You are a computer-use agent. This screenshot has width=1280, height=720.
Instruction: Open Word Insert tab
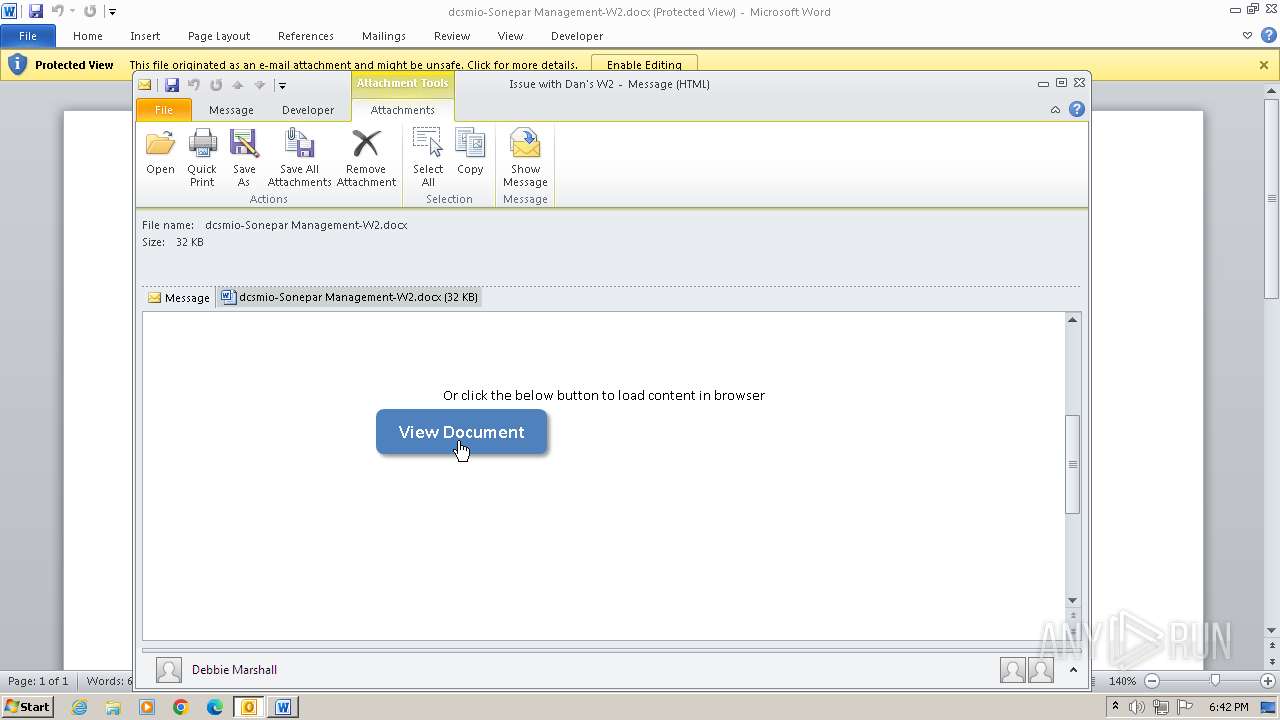click(145, 36)
